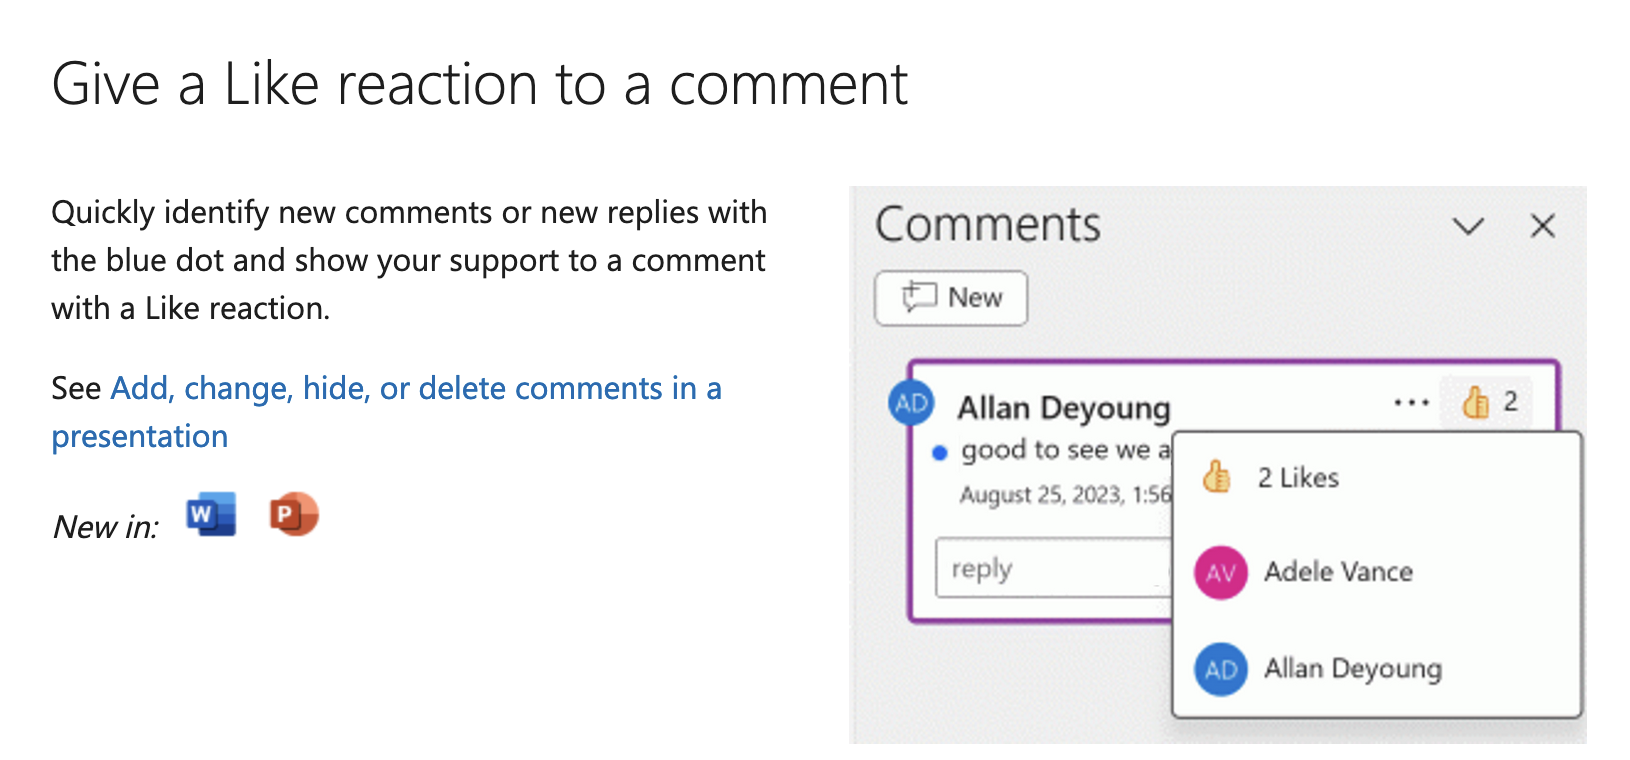Open the comment's more options ellipsis
1630x760 pixels.
[1411, 403]
